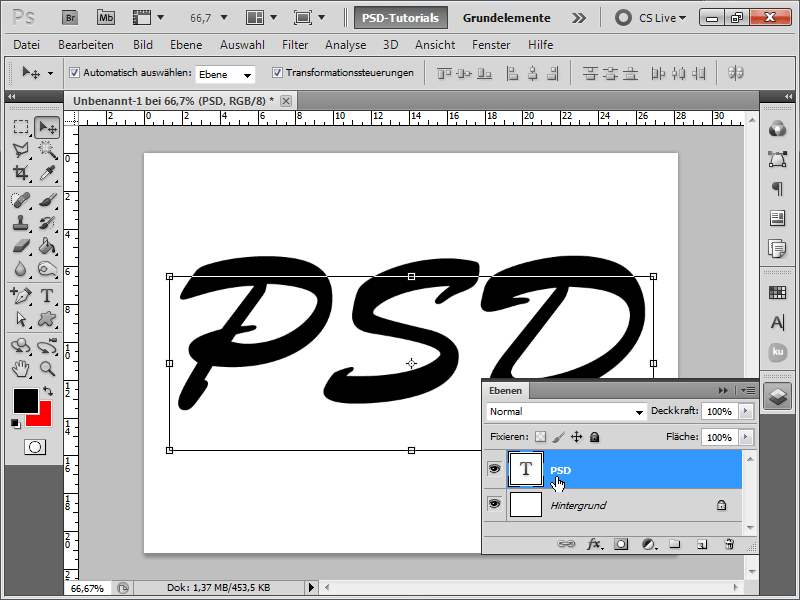Open the Bearbeiten menu

coord(86,45)
